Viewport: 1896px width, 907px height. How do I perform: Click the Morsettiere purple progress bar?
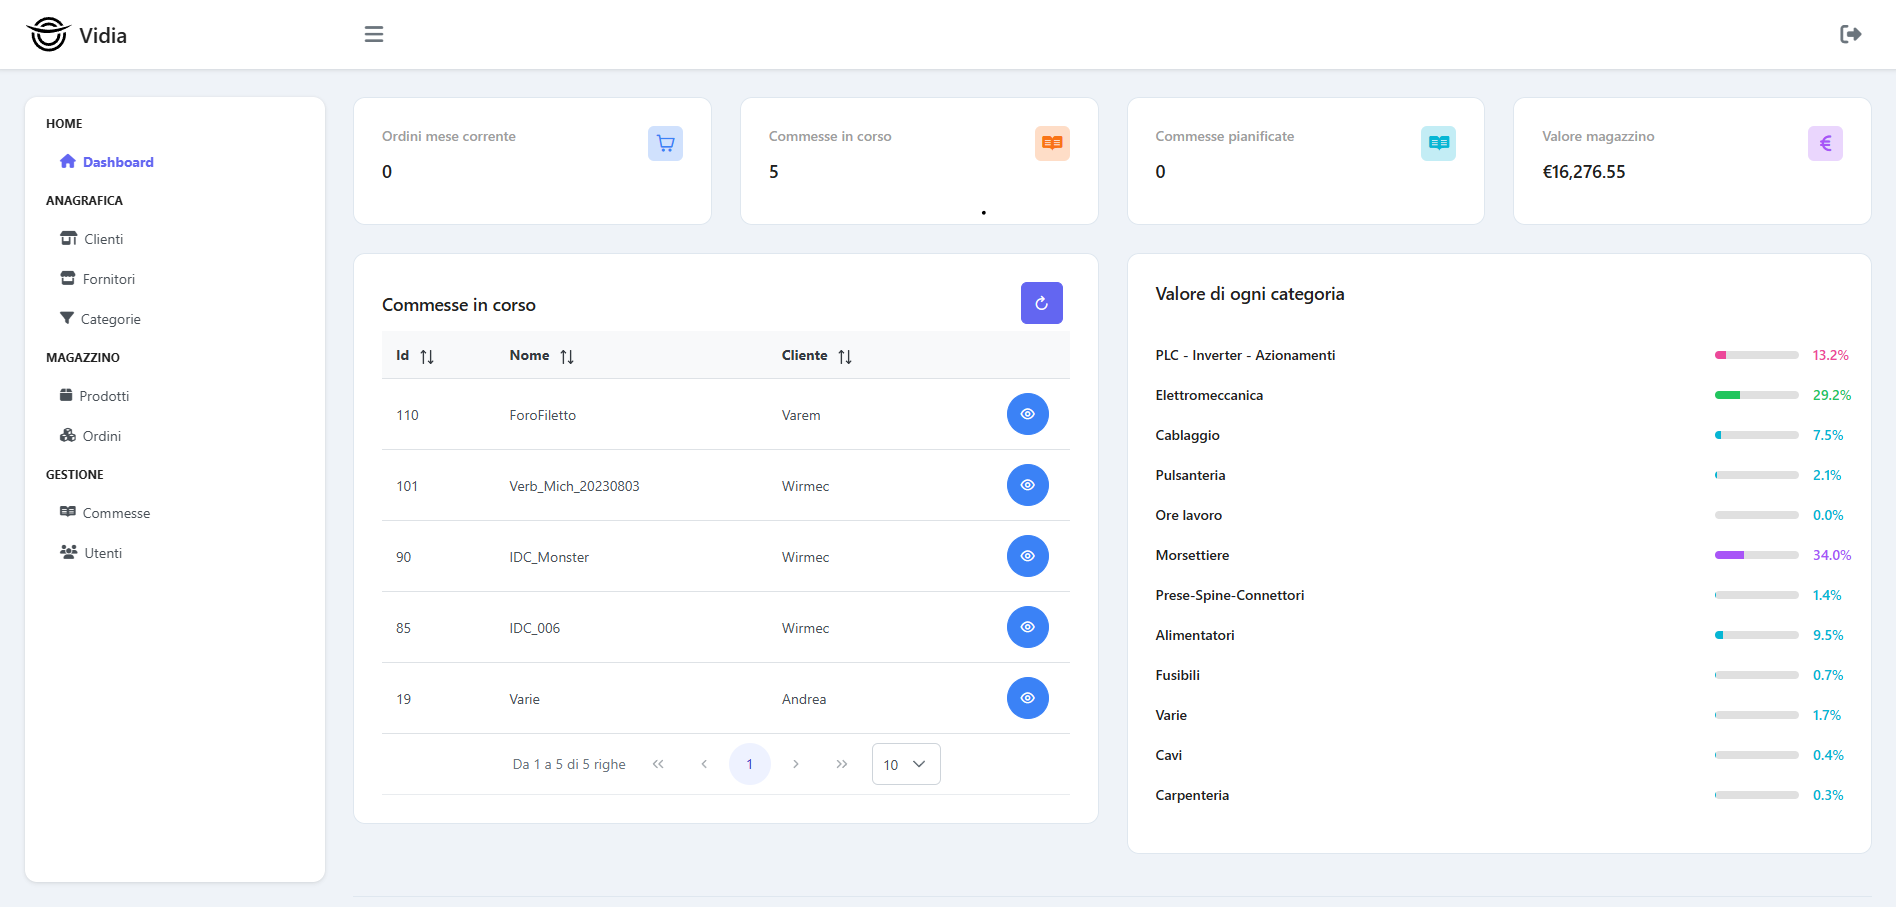[x=1756, y=555]
